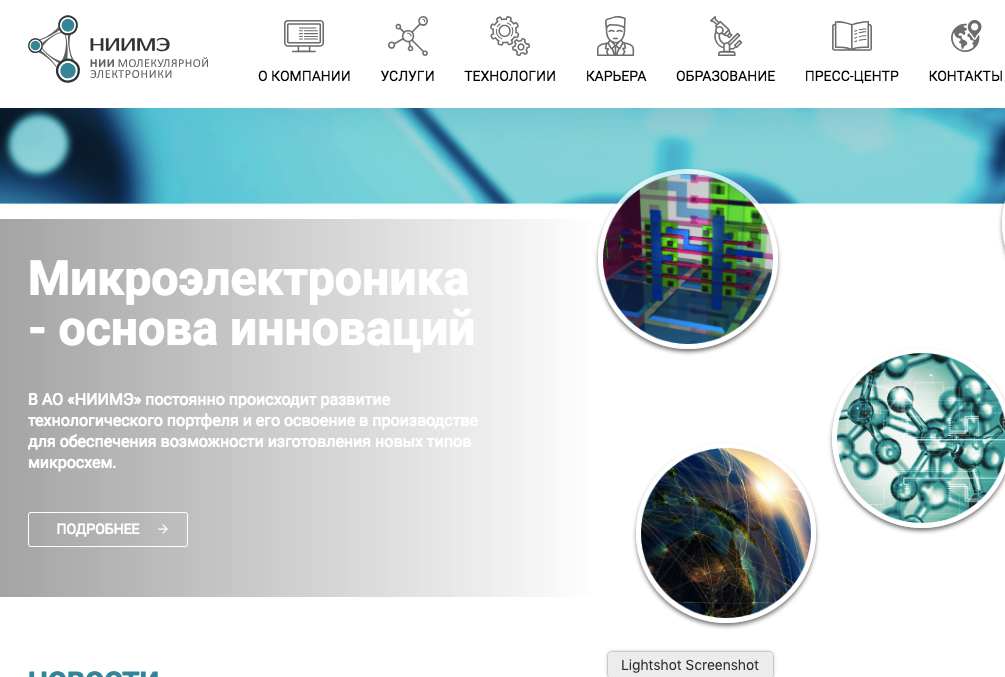Go to КОНТАКТЫ page

[964, 75]
